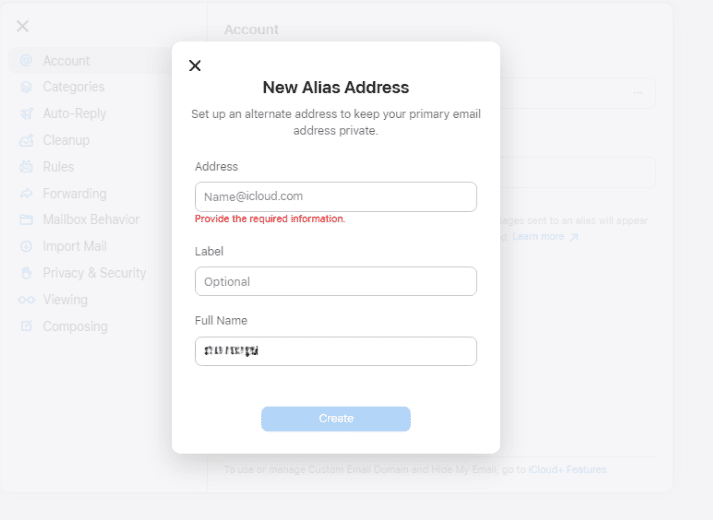Click the Viewing glasses icon
The height and width of the screenshot is (520, 713).
pyautogui.click(x=26, y=300)
